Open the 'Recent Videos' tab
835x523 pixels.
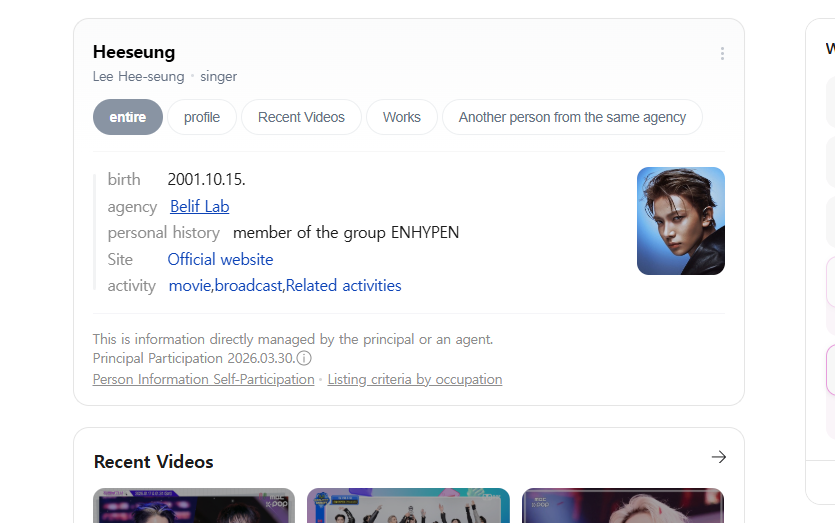point(301,117)
